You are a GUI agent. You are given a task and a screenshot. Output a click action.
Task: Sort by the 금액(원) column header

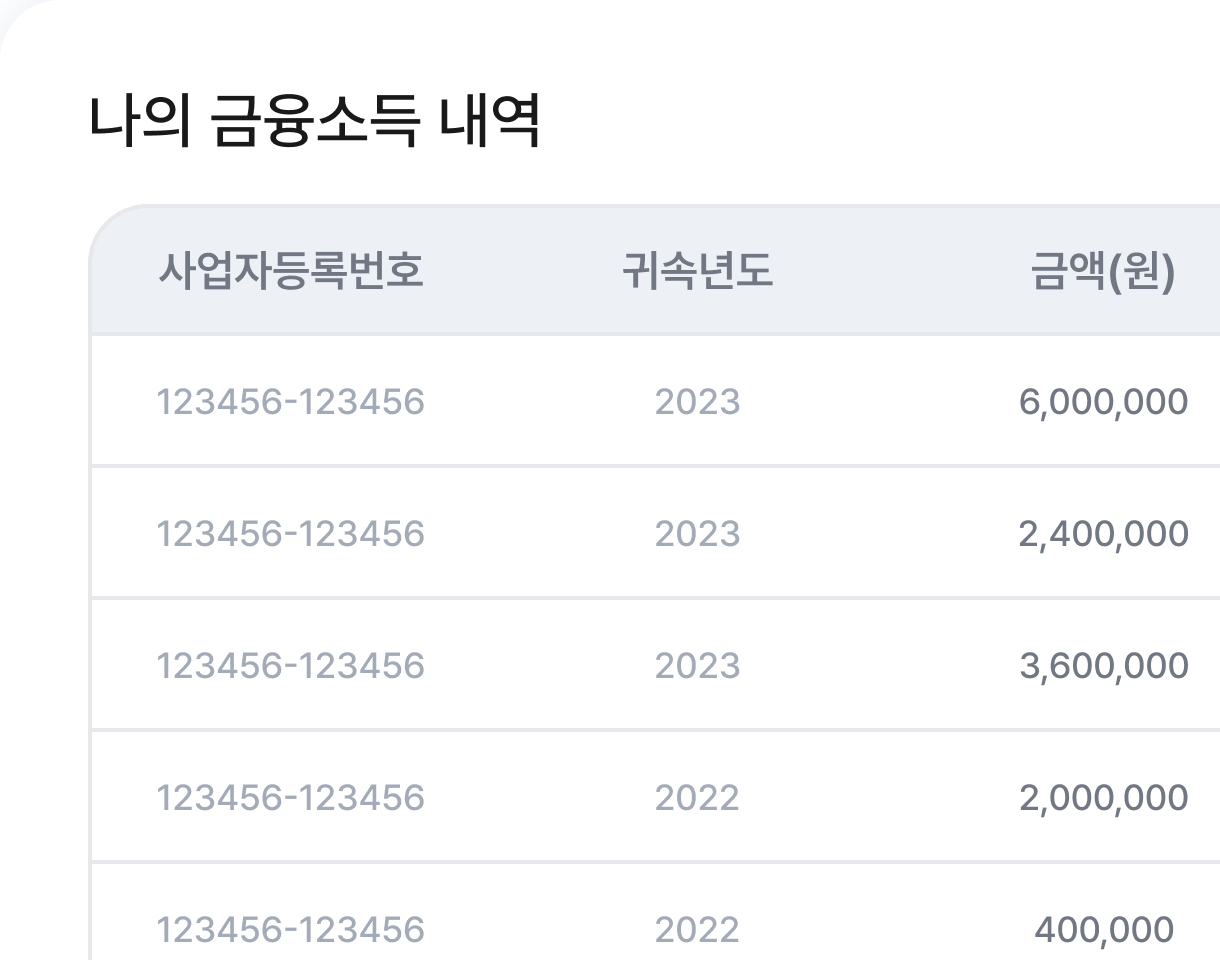(x=1103, y=271)
